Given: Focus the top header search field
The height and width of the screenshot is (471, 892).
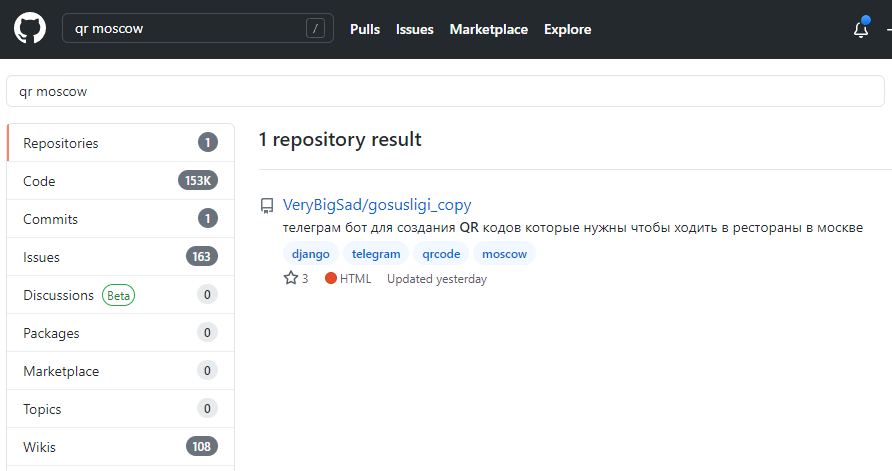Looking at the screenshot, I should coord(197,28).
